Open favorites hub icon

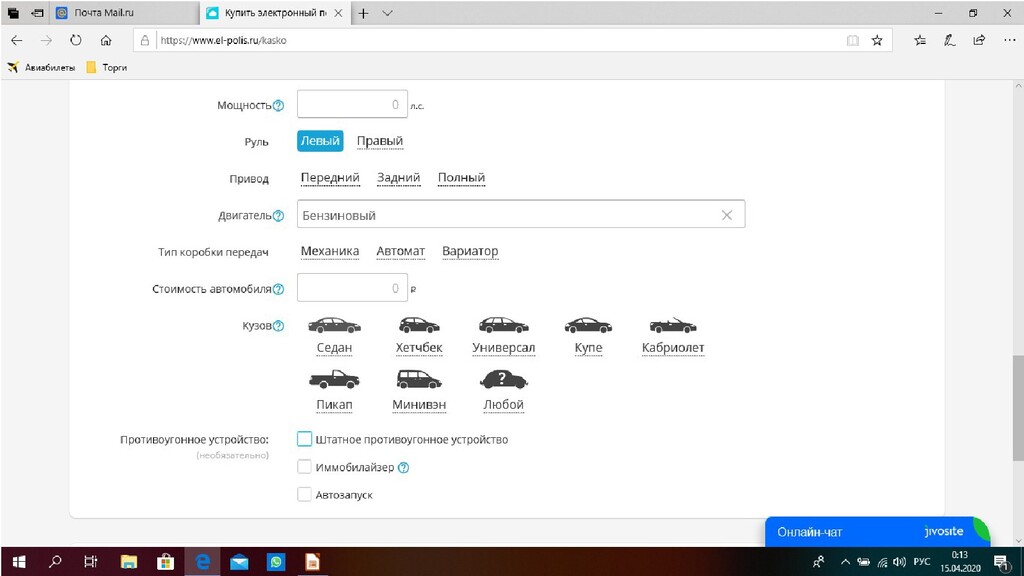click(x=920, y=40)
